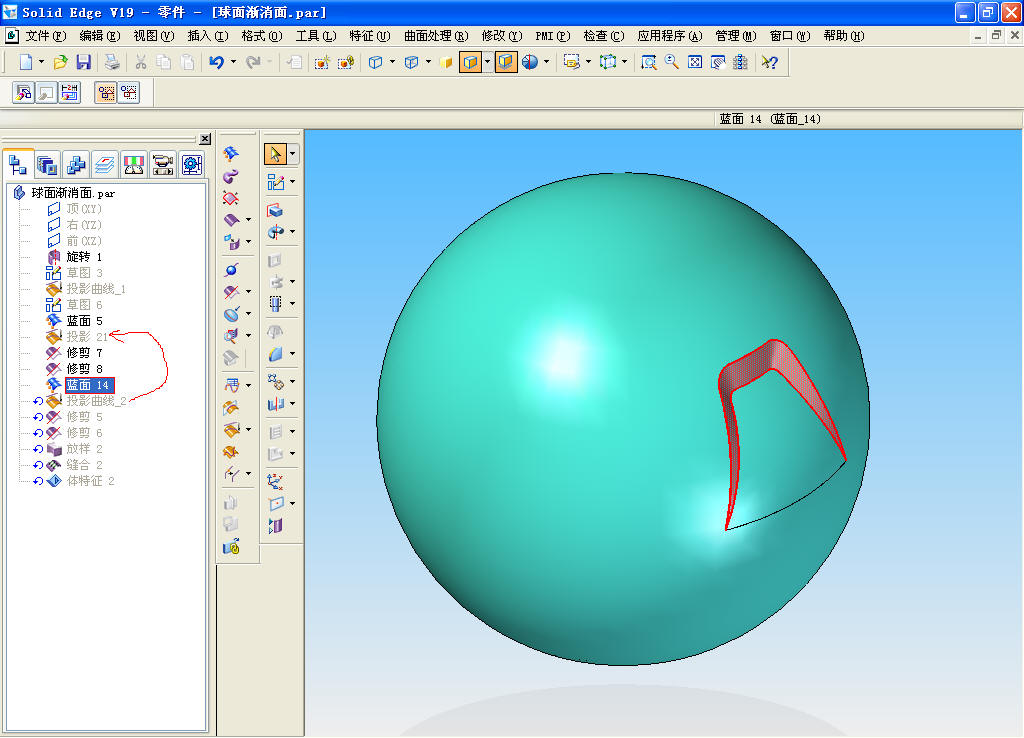Fit the view with the Fit icon
The image size is (1024, 738).
695,62
